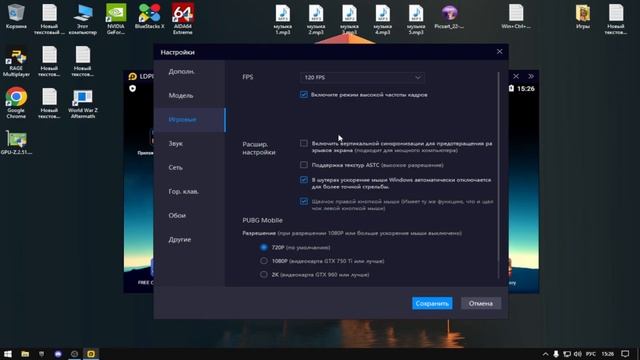This screenshot has width=640, height=360.
Task: Toggle the right mouse button click checkbox
Action: point(304,202)
